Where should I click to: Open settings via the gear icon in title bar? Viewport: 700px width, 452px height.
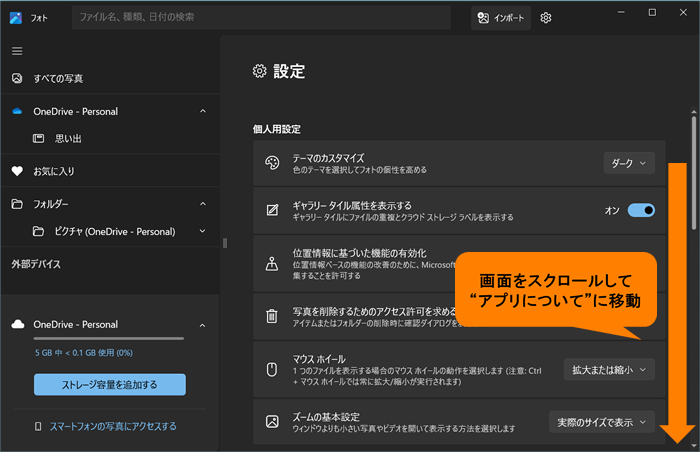[x=546, y=18]
